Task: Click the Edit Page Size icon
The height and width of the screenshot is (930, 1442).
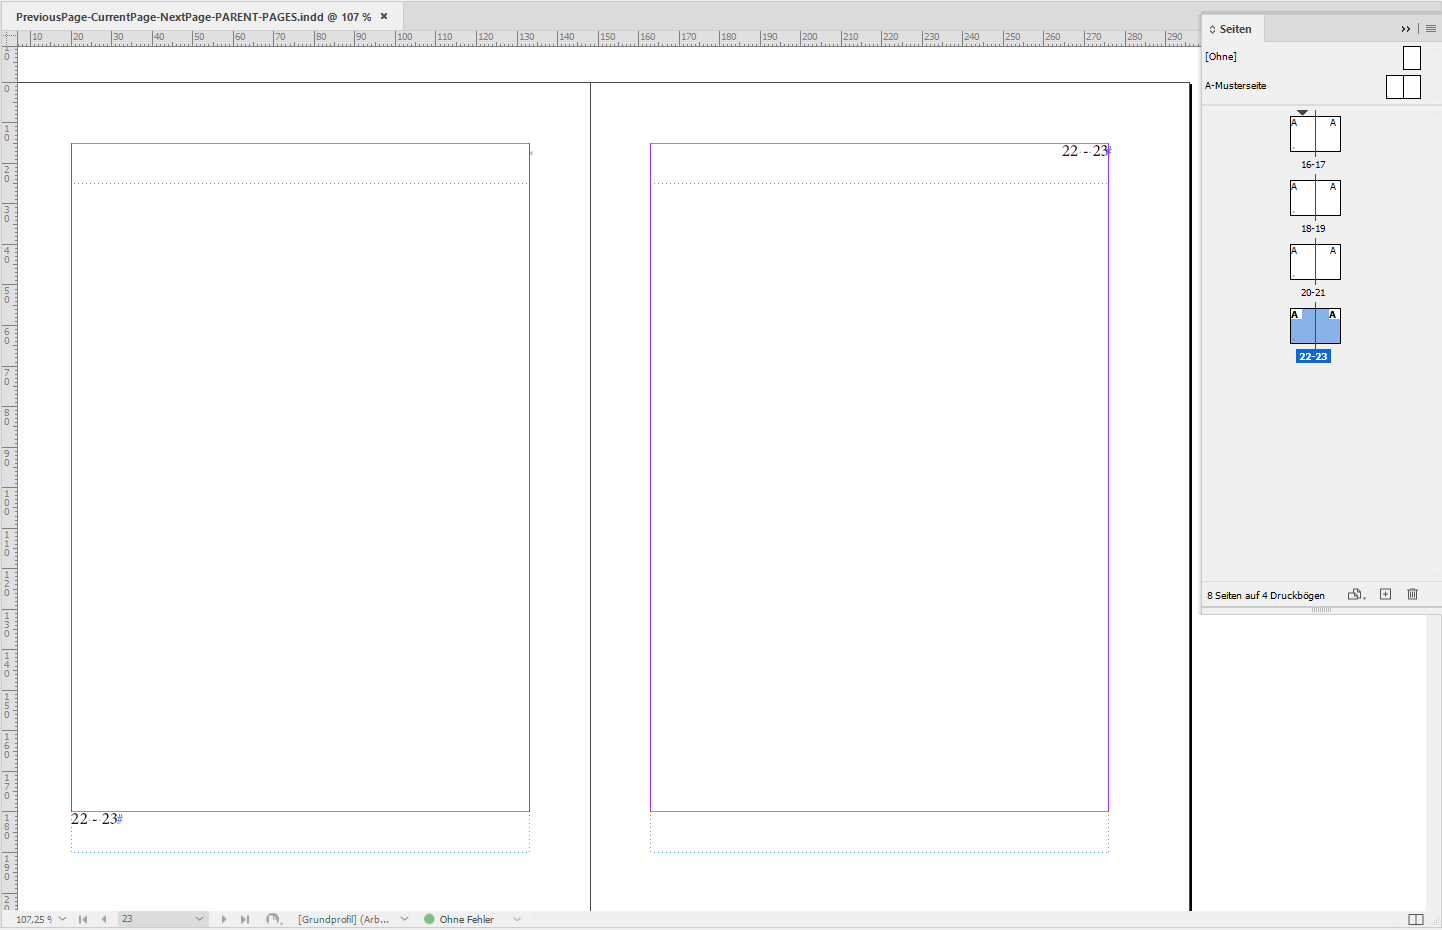Action: (1354, 594)
